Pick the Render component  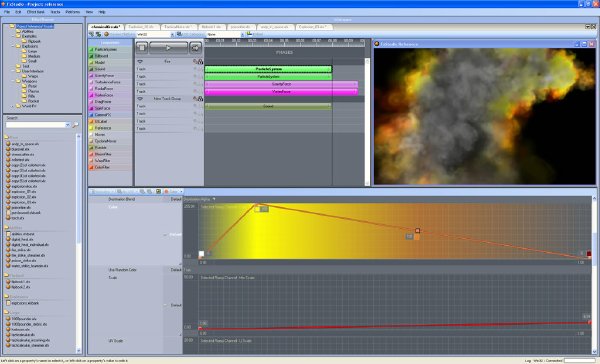pos(110,147)
